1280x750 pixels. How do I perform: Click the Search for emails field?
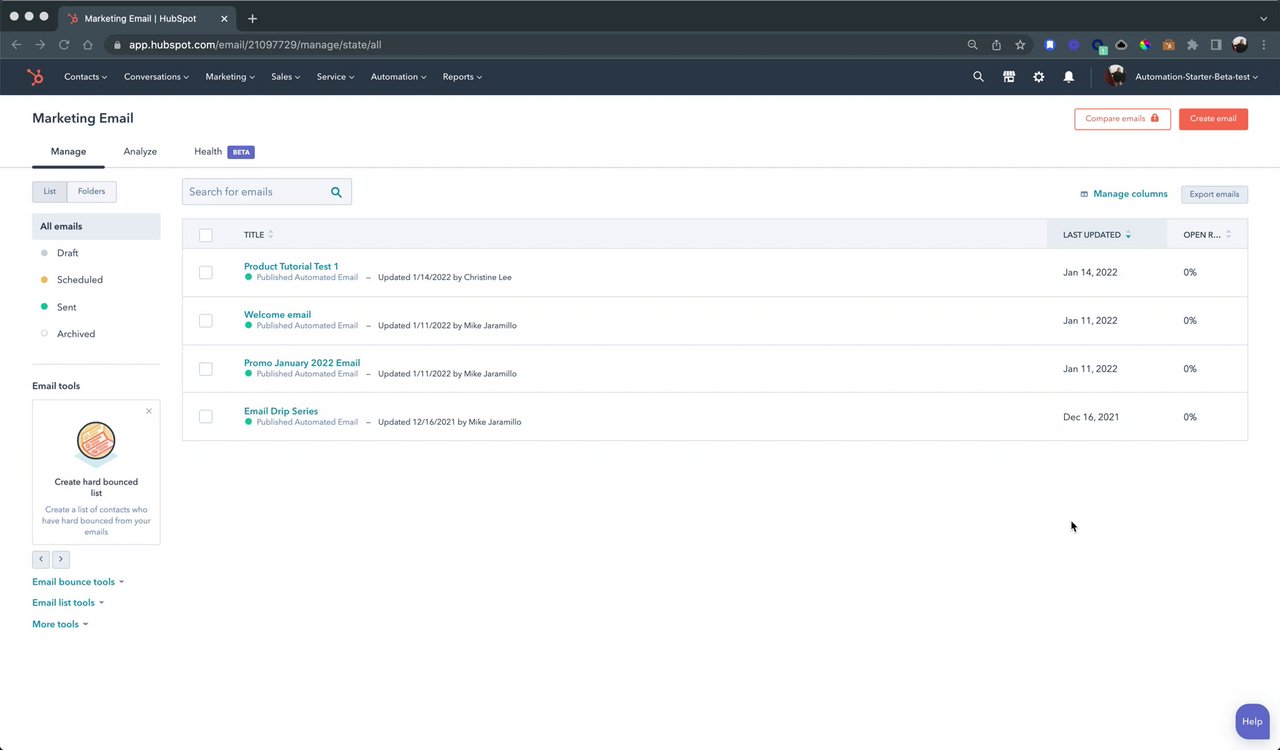267,192
